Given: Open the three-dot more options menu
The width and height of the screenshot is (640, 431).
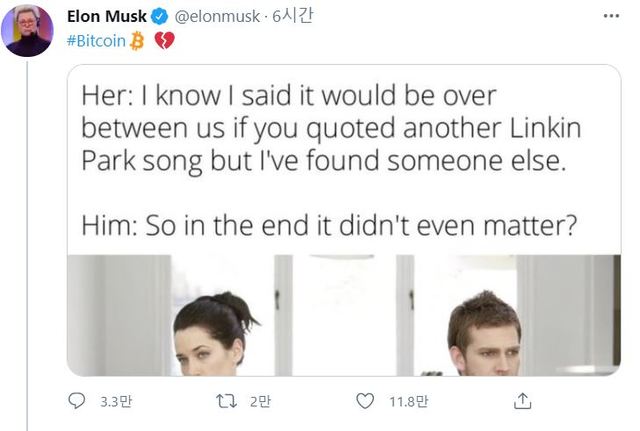Looking at the screenshot, I should coord(610,17).
